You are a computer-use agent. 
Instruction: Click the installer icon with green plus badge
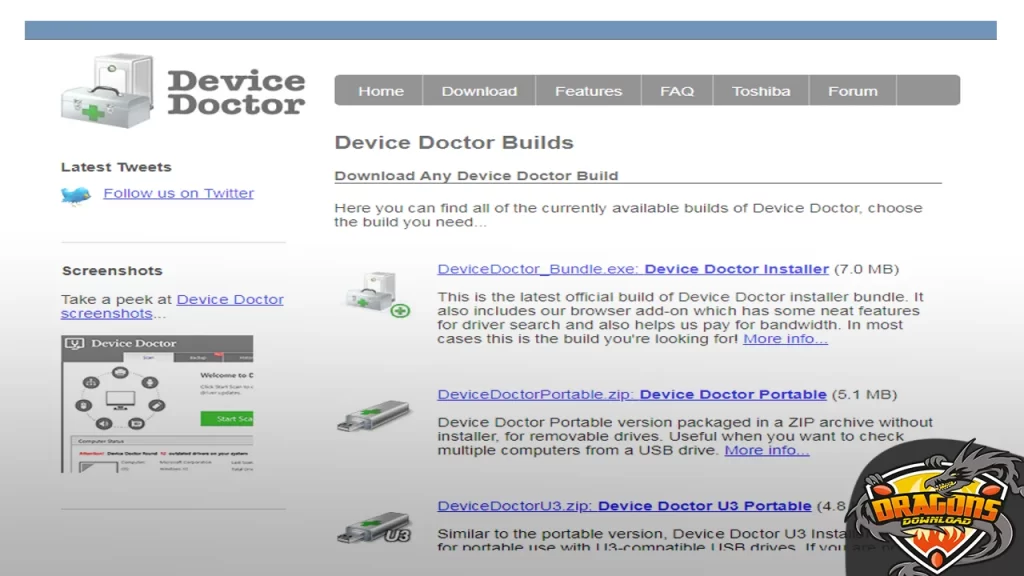(x=380, y=295)
